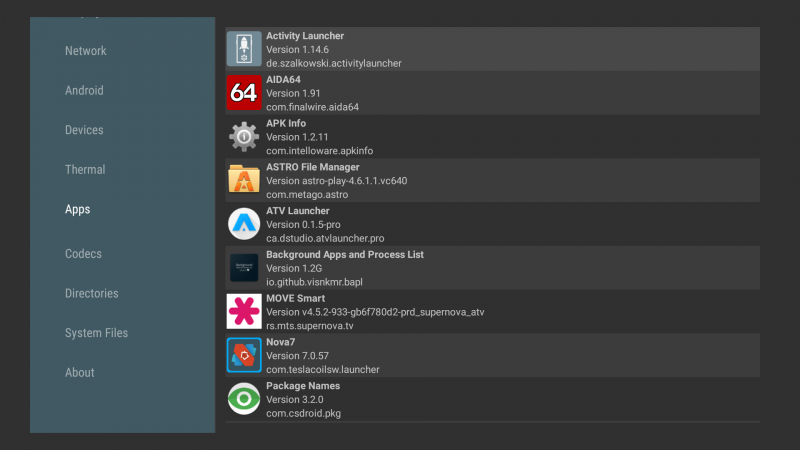
Task: Click package name com.intelloware.apkinfo
Action: coord(319,151)
